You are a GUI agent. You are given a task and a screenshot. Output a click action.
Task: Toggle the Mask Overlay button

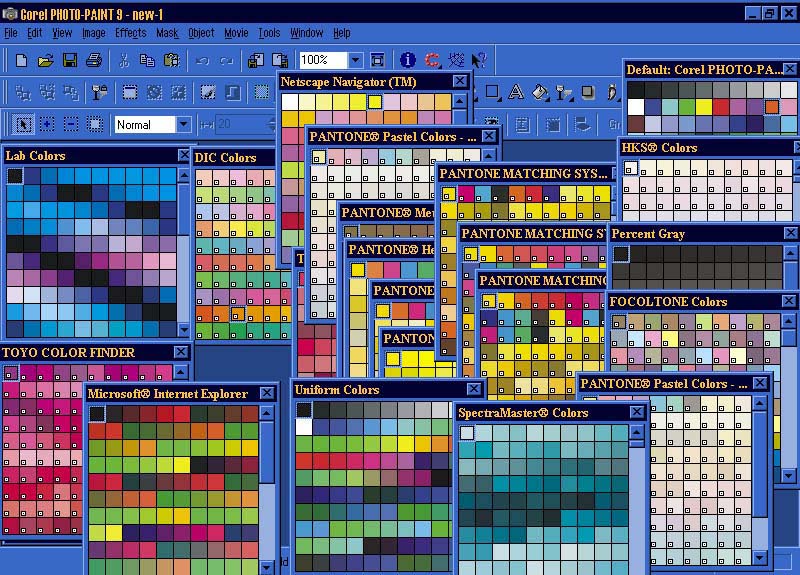point(233,92)
